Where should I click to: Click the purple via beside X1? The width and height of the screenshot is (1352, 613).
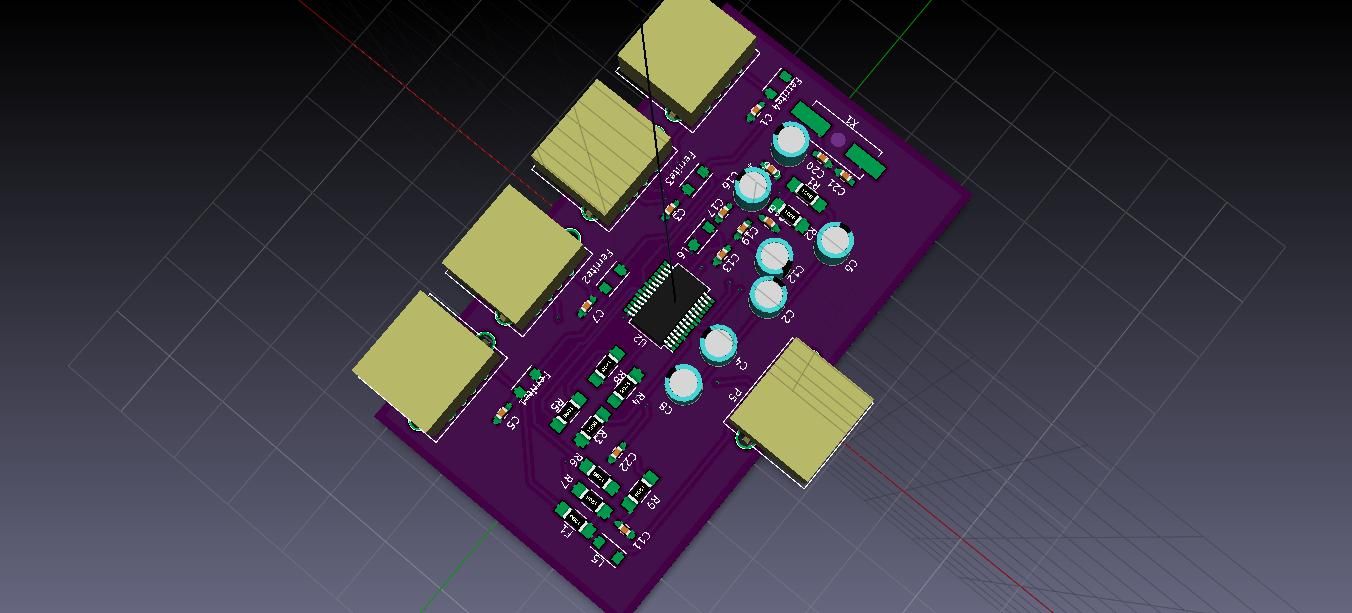point(836,141)
